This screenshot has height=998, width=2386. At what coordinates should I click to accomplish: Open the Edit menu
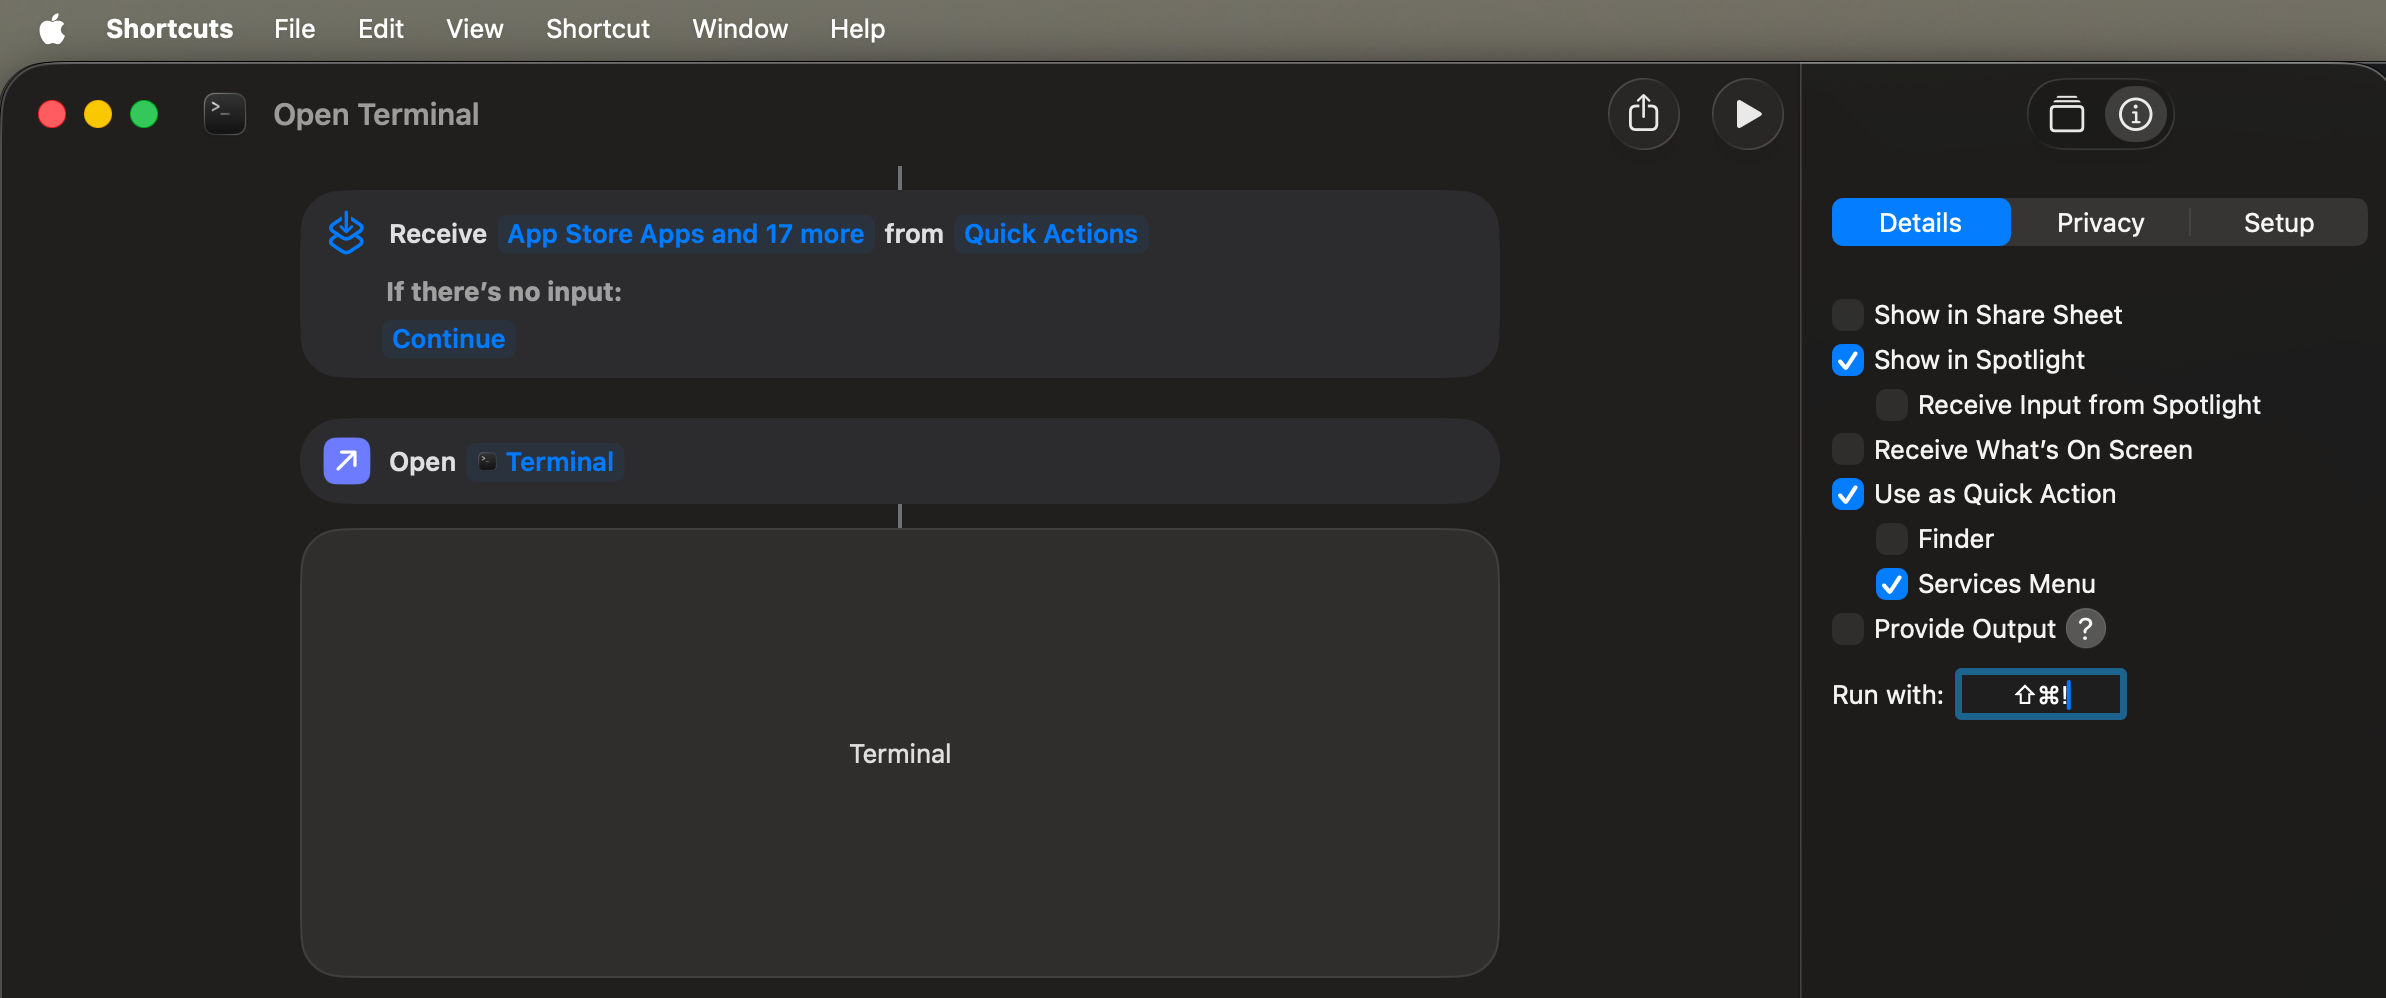tap(381, 29)
